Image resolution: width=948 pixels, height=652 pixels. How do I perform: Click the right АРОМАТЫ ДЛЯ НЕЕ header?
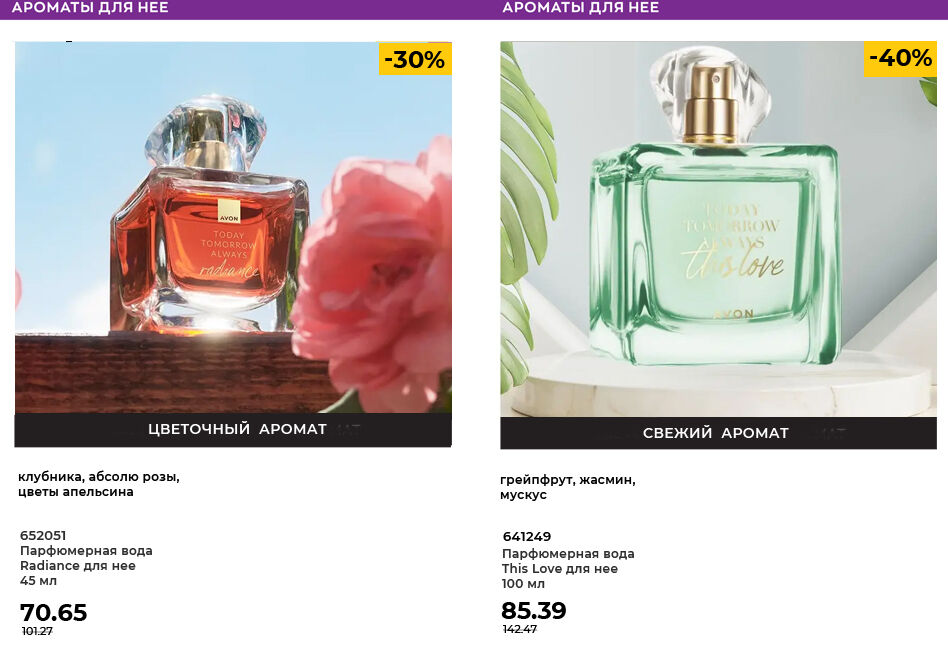pos(580,8)
